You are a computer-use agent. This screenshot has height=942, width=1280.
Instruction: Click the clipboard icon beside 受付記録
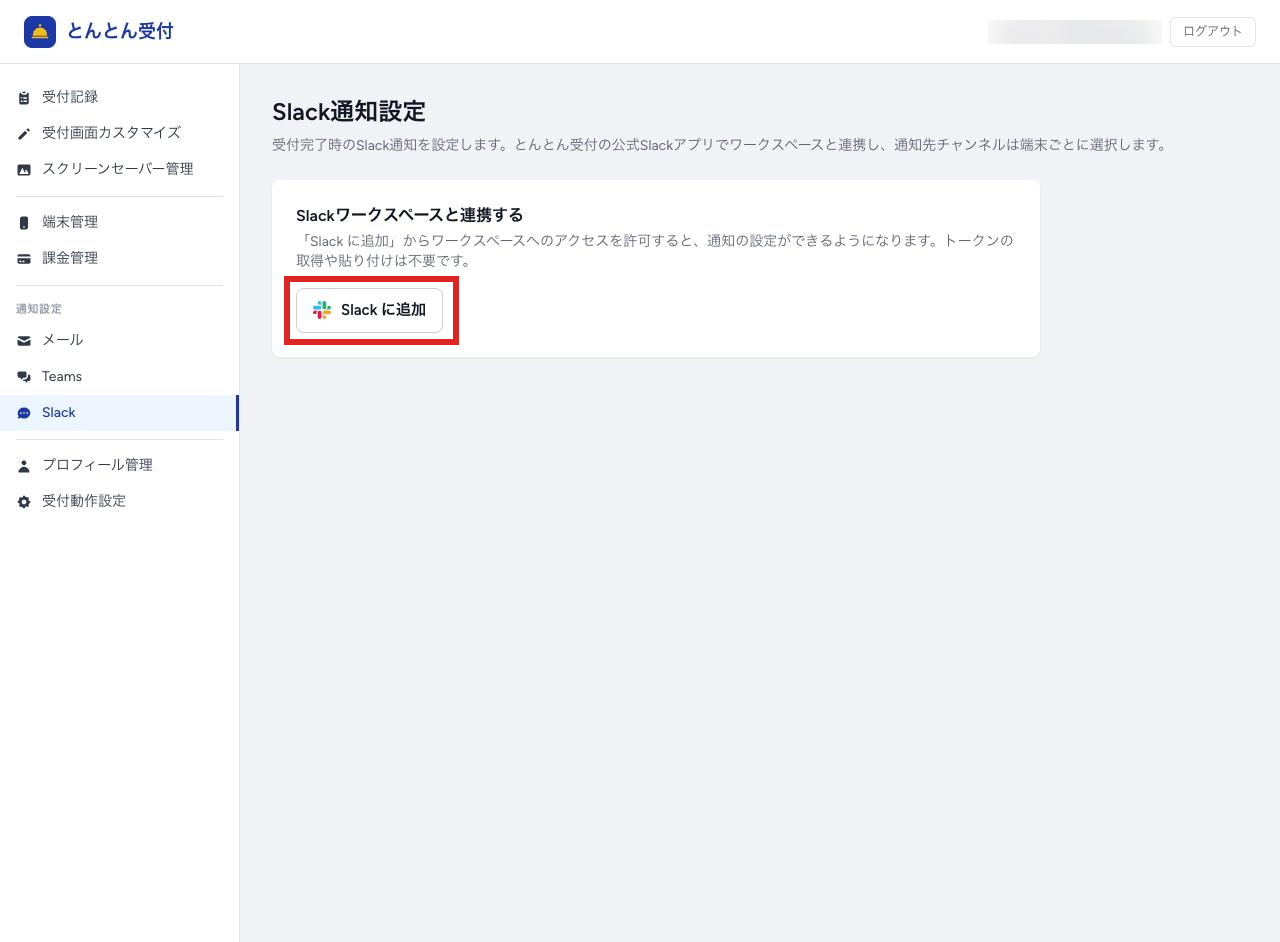24,98
